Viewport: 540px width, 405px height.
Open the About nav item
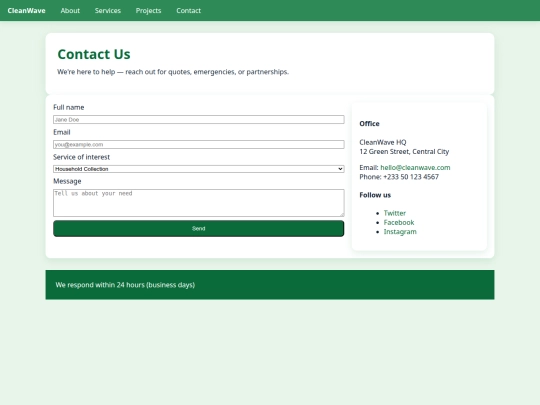tap(70, 11)
